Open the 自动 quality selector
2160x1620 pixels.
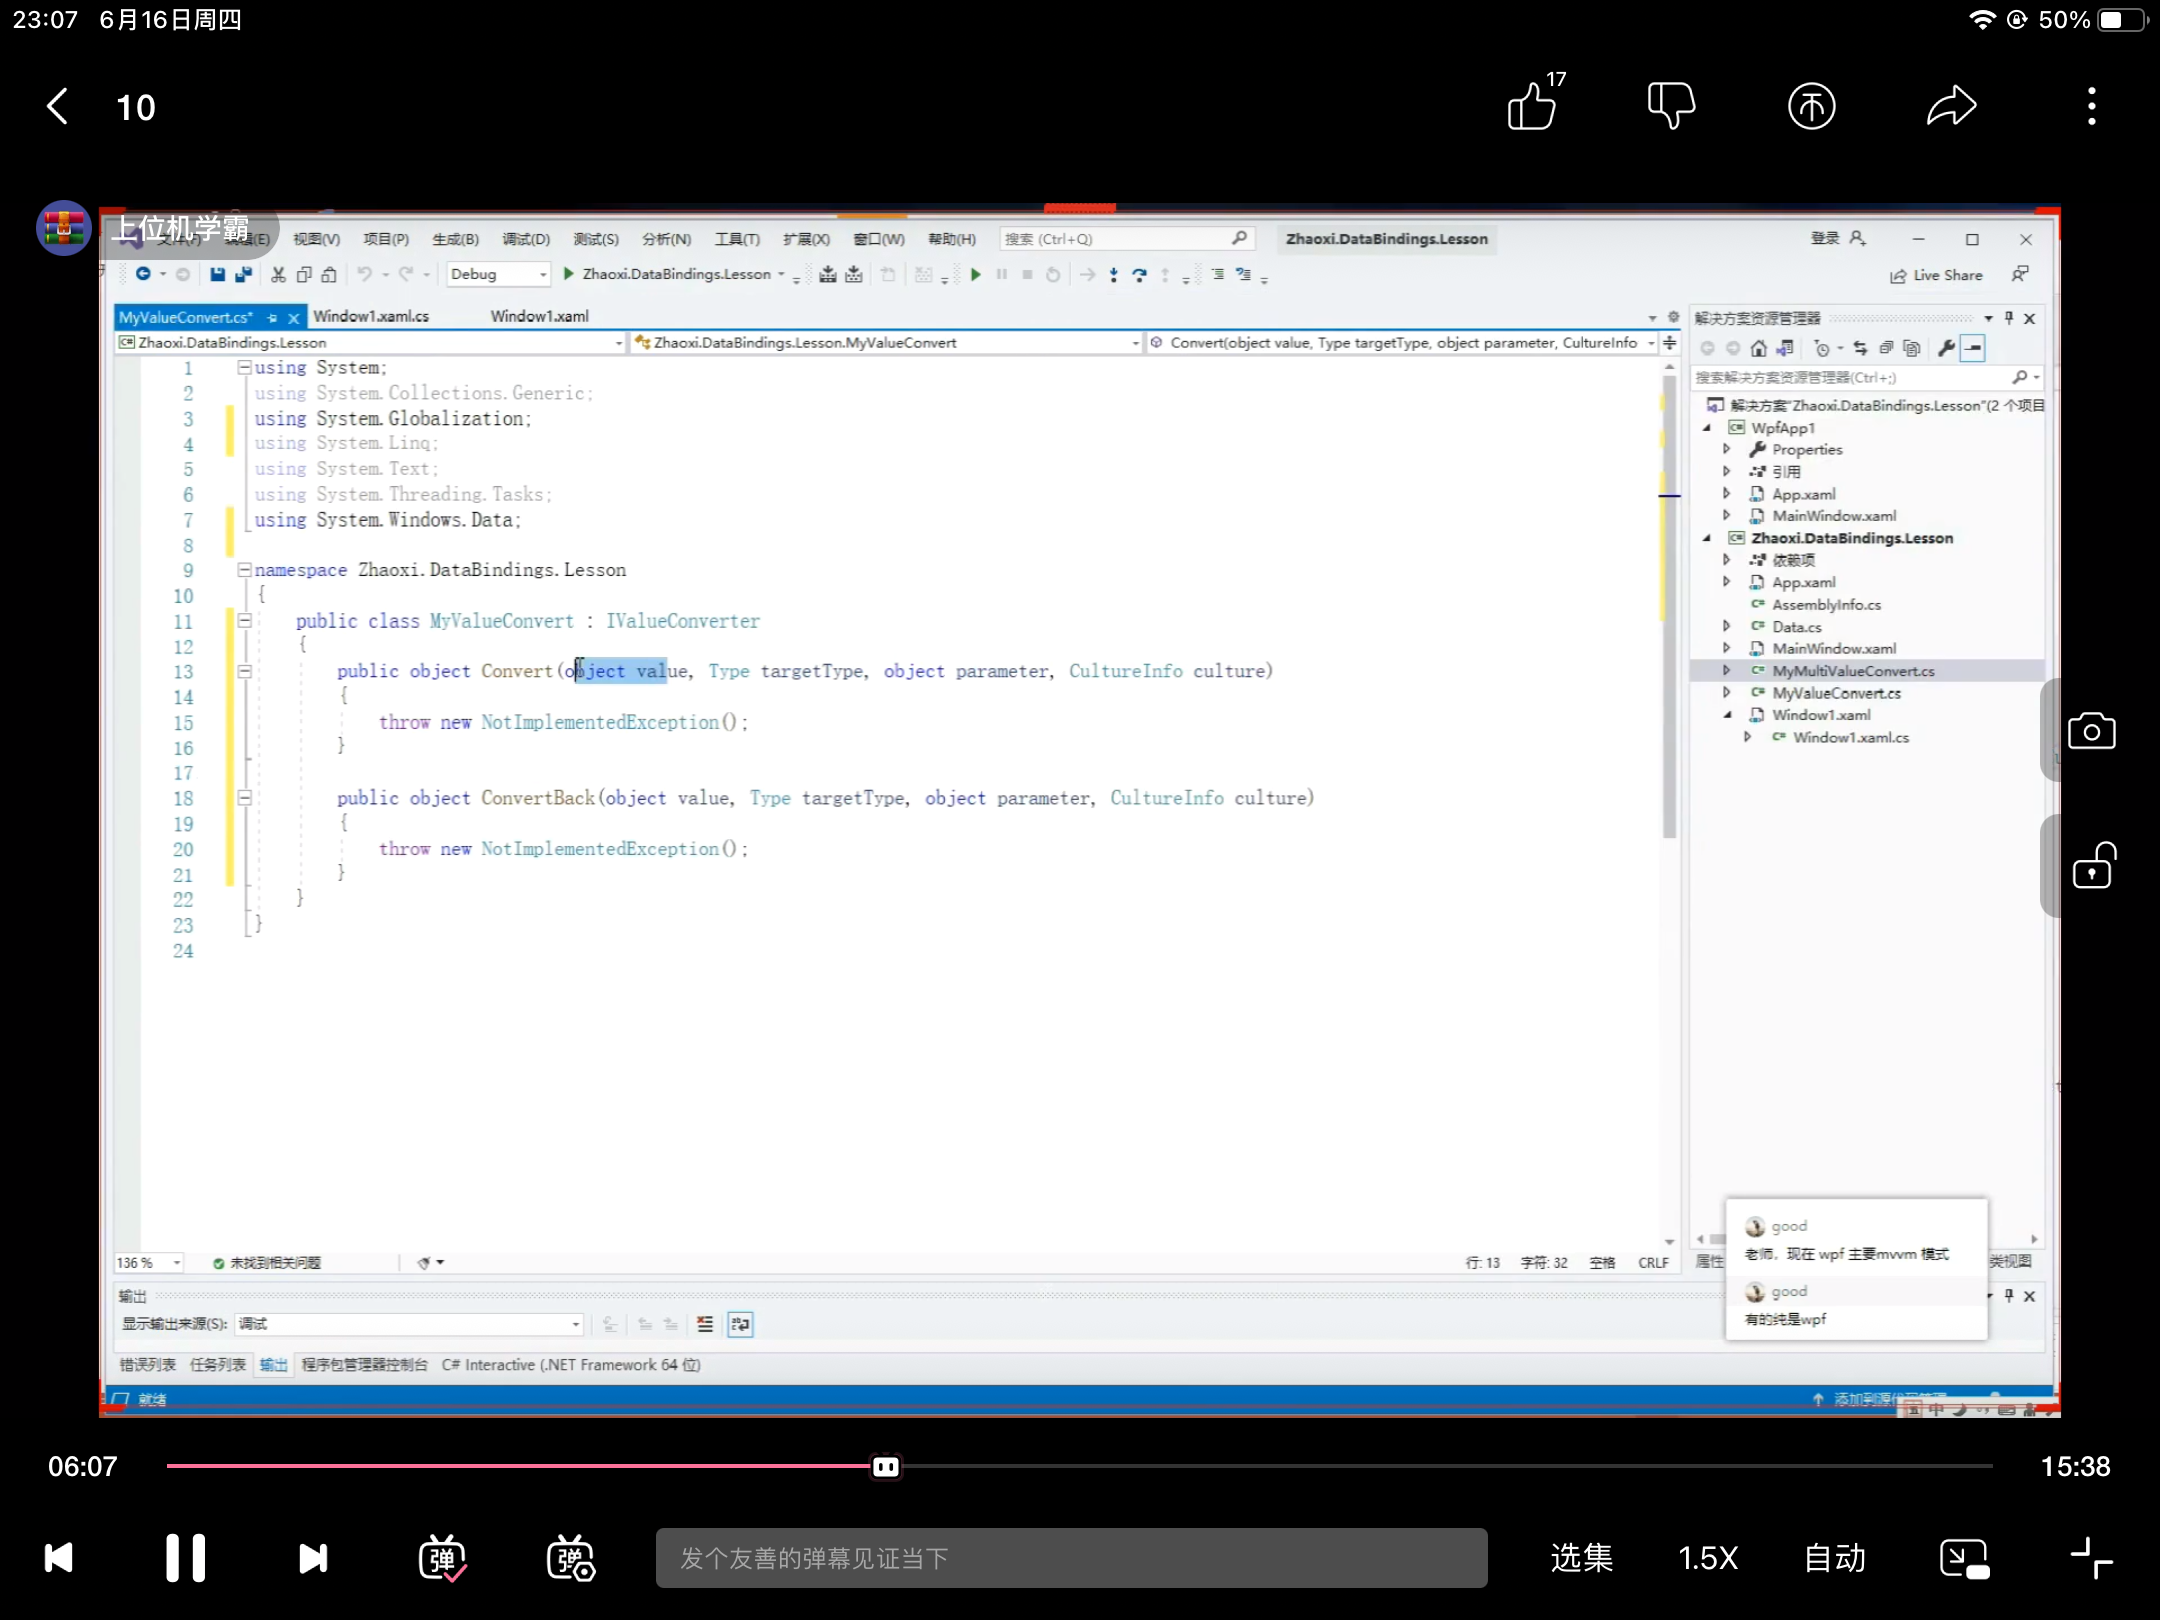point(1835,1558)
